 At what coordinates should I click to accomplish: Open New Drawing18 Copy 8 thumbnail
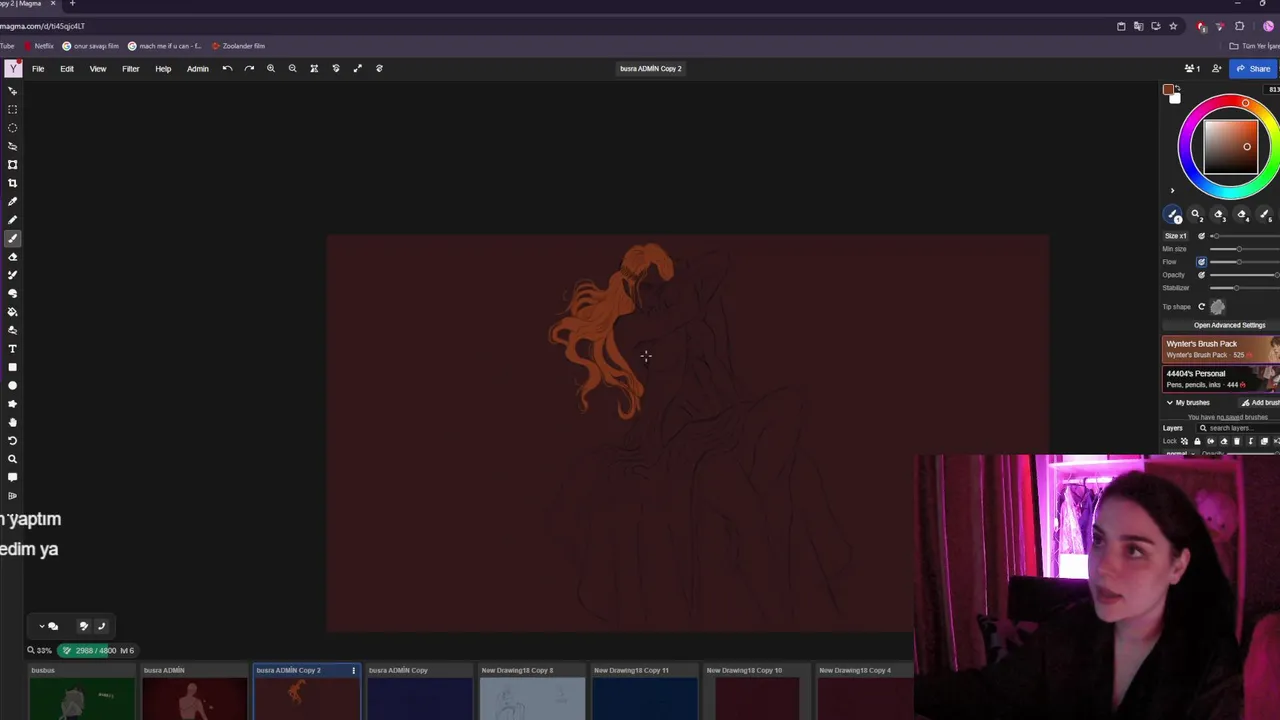pos(532,693)
